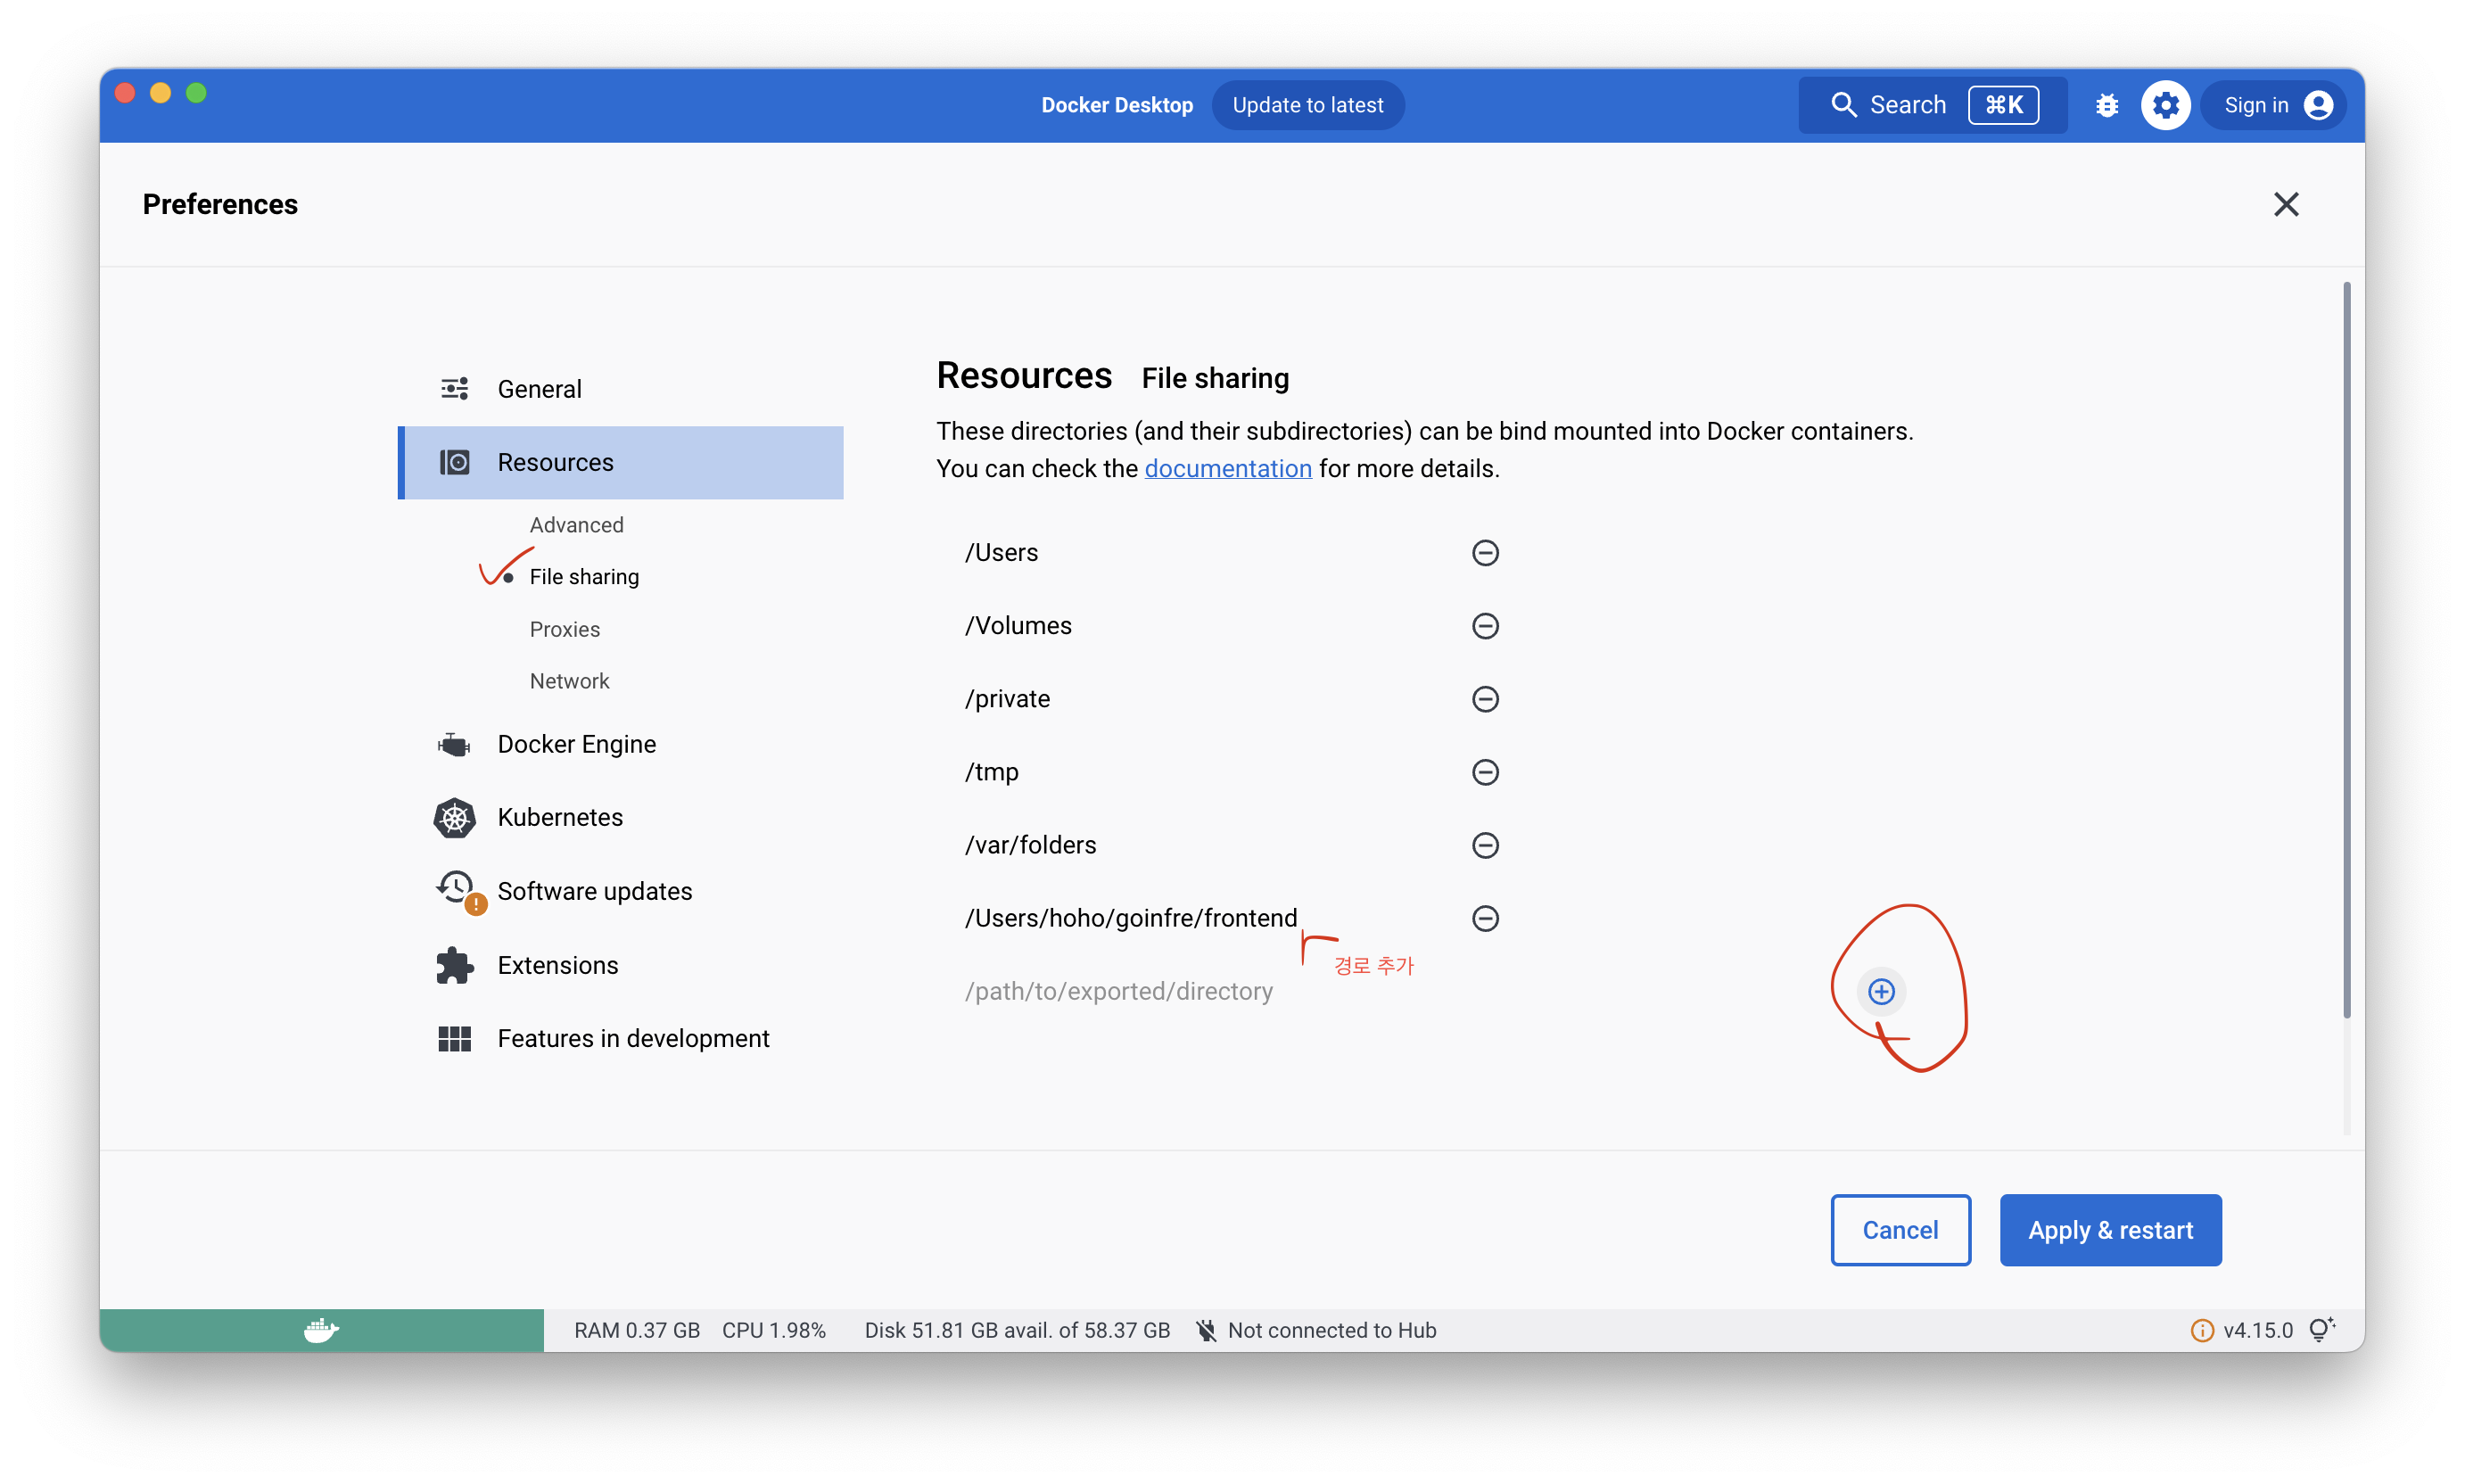Open the troubleshoot bug icon
Image resolution: width=2465 pixels, height=1484 pixels.
(2106, 105)
